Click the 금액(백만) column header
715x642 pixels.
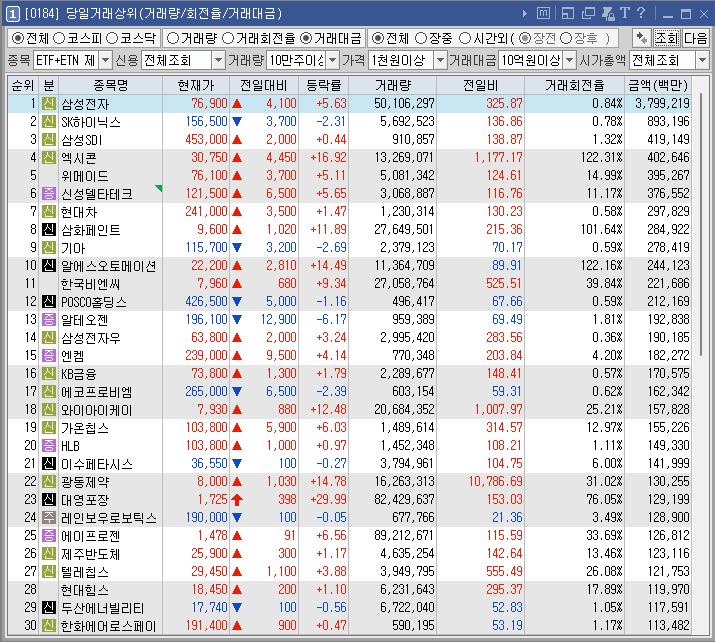(658, 85)
